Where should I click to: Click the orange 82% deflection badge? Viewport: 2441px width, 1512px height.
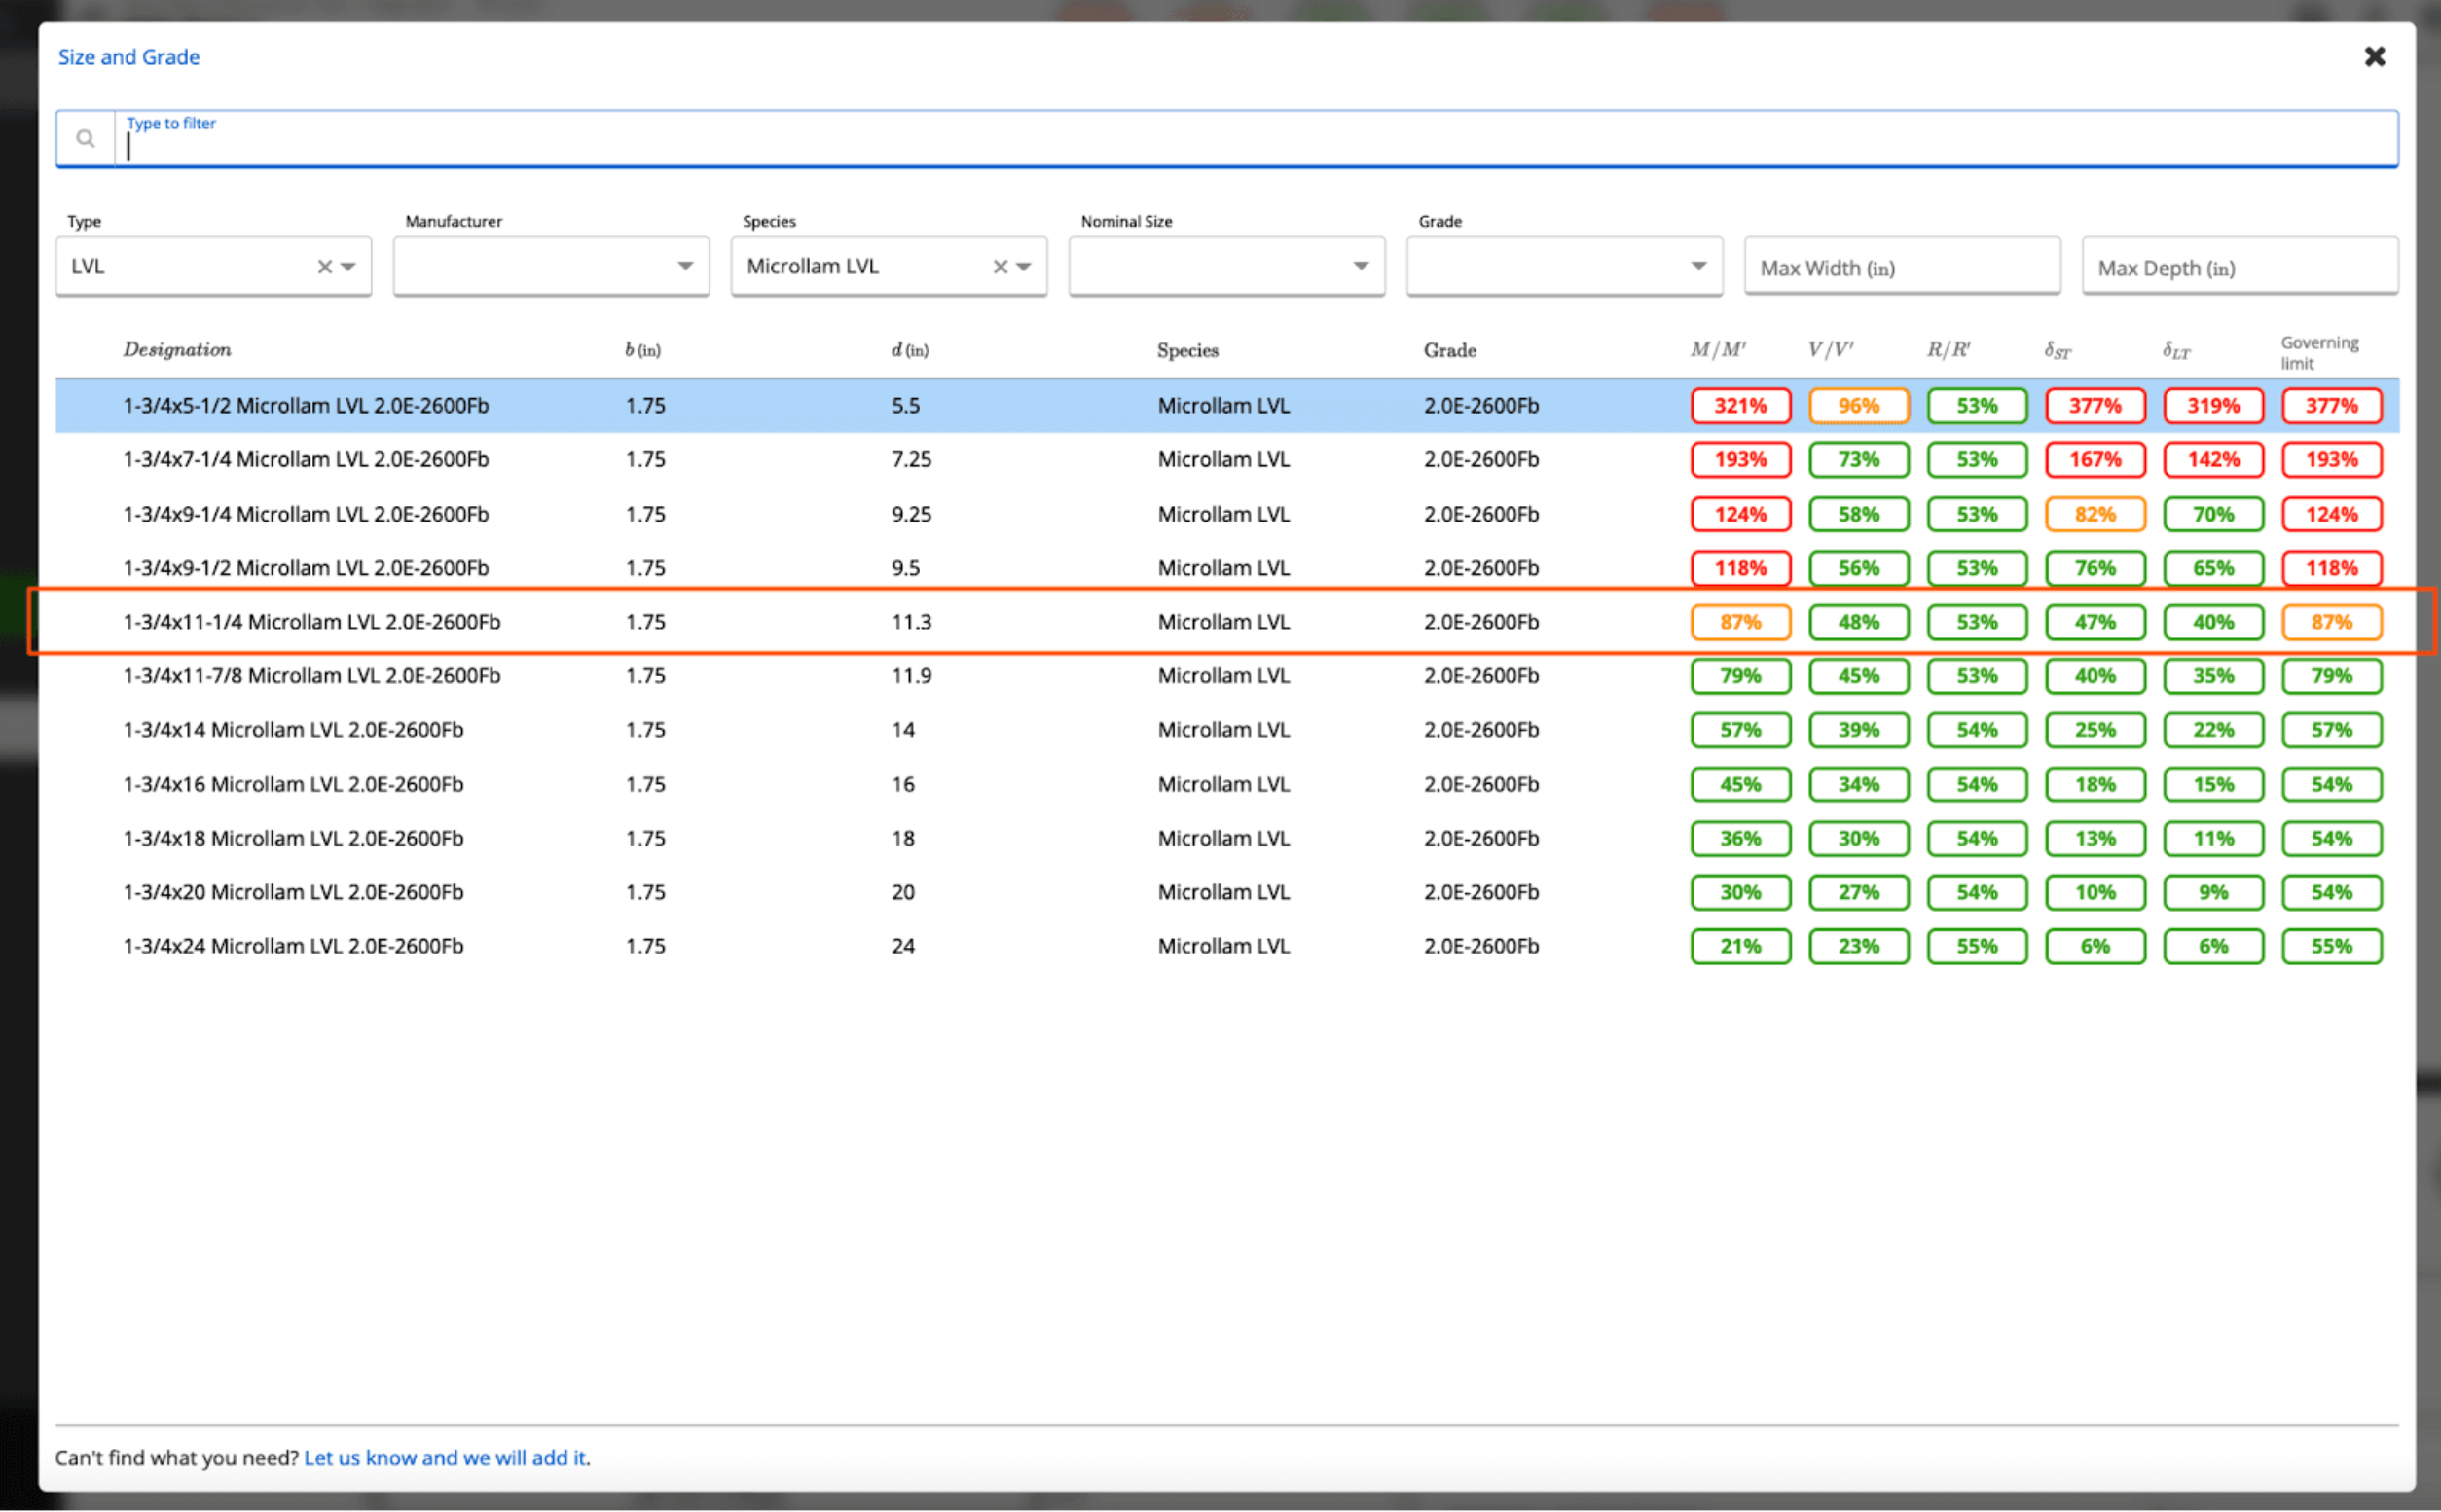[2095, 514]
